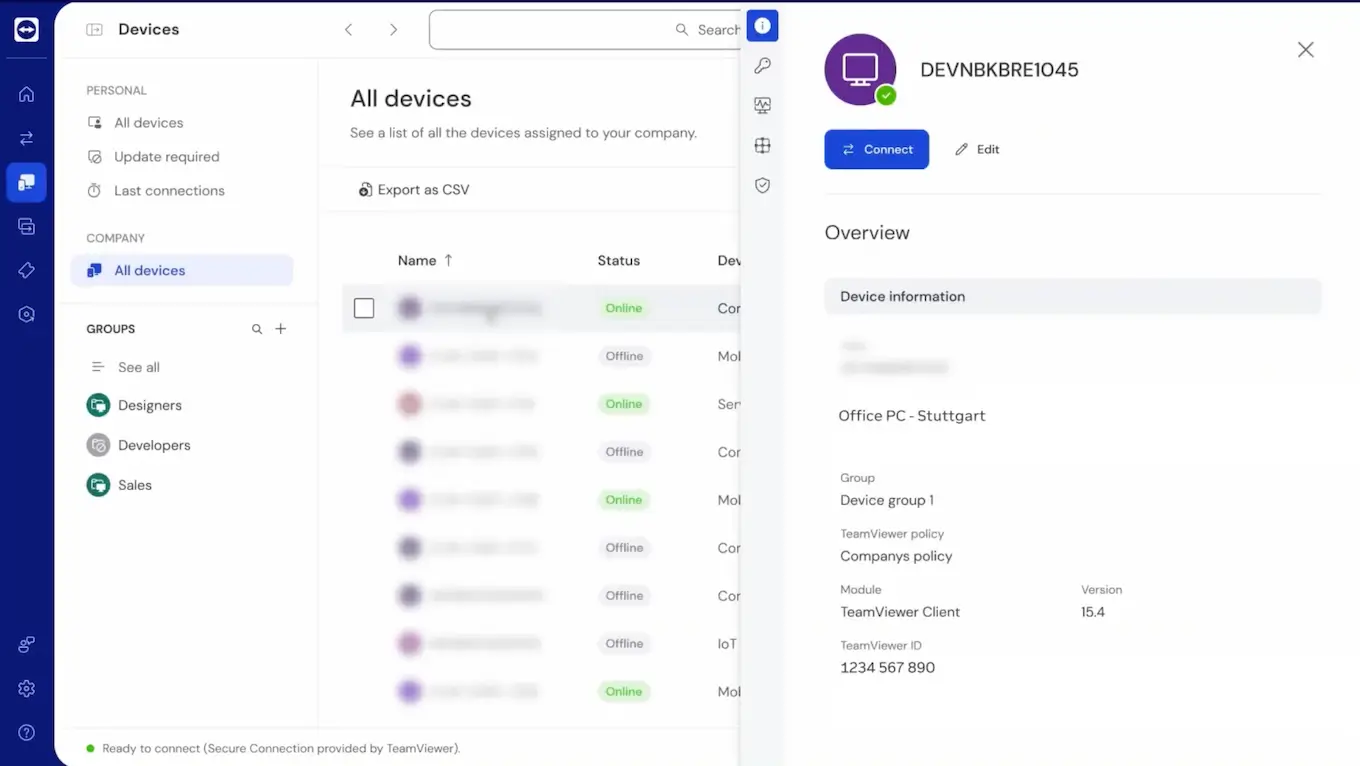The height and width of the screenshot is (766, 1360).
Task: Select the Home icon in sidebar
Action: click(25, 93)
